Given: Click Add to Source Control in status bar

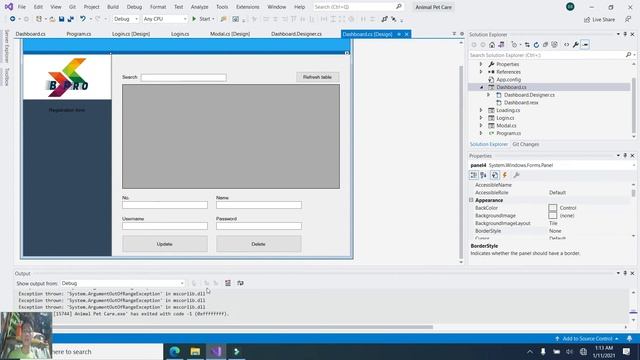Looking at the screenshot, I should (587, 338).
